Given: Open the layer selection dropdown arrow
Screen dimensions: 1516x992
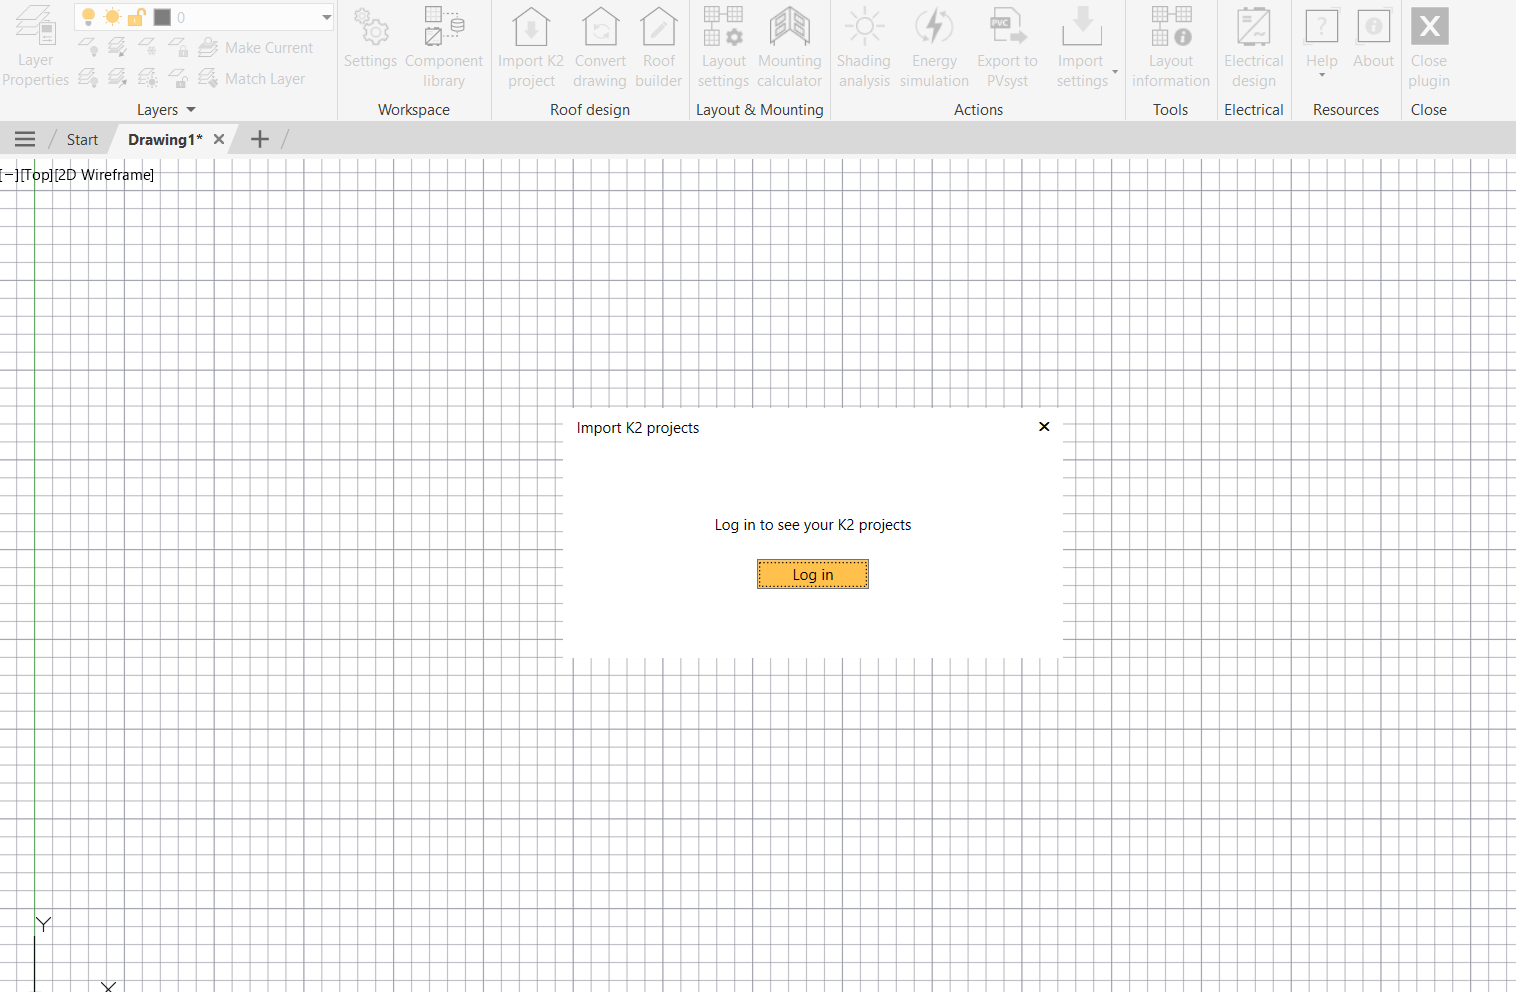Looking at the screenshot, I should (x=326, y=17).
